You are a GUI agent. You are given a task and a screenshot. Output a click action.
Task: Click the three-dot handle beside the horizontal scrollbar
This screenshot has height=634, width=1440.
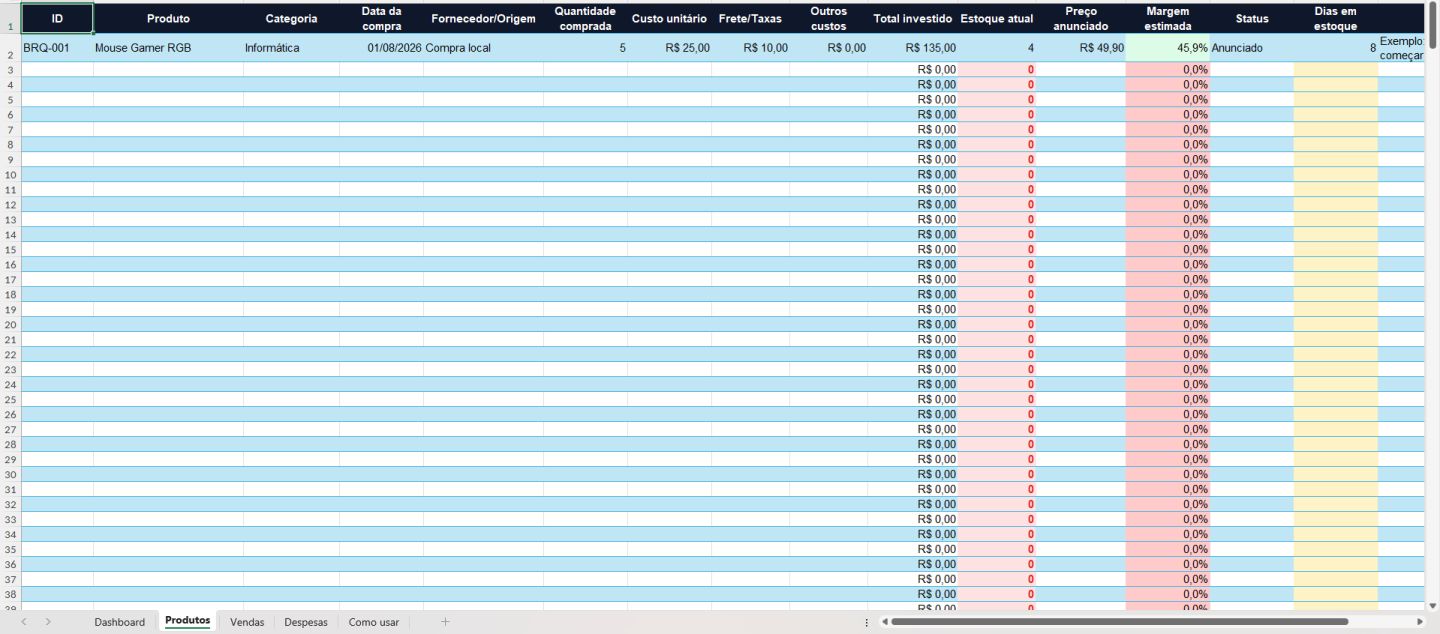coord(866,622)
